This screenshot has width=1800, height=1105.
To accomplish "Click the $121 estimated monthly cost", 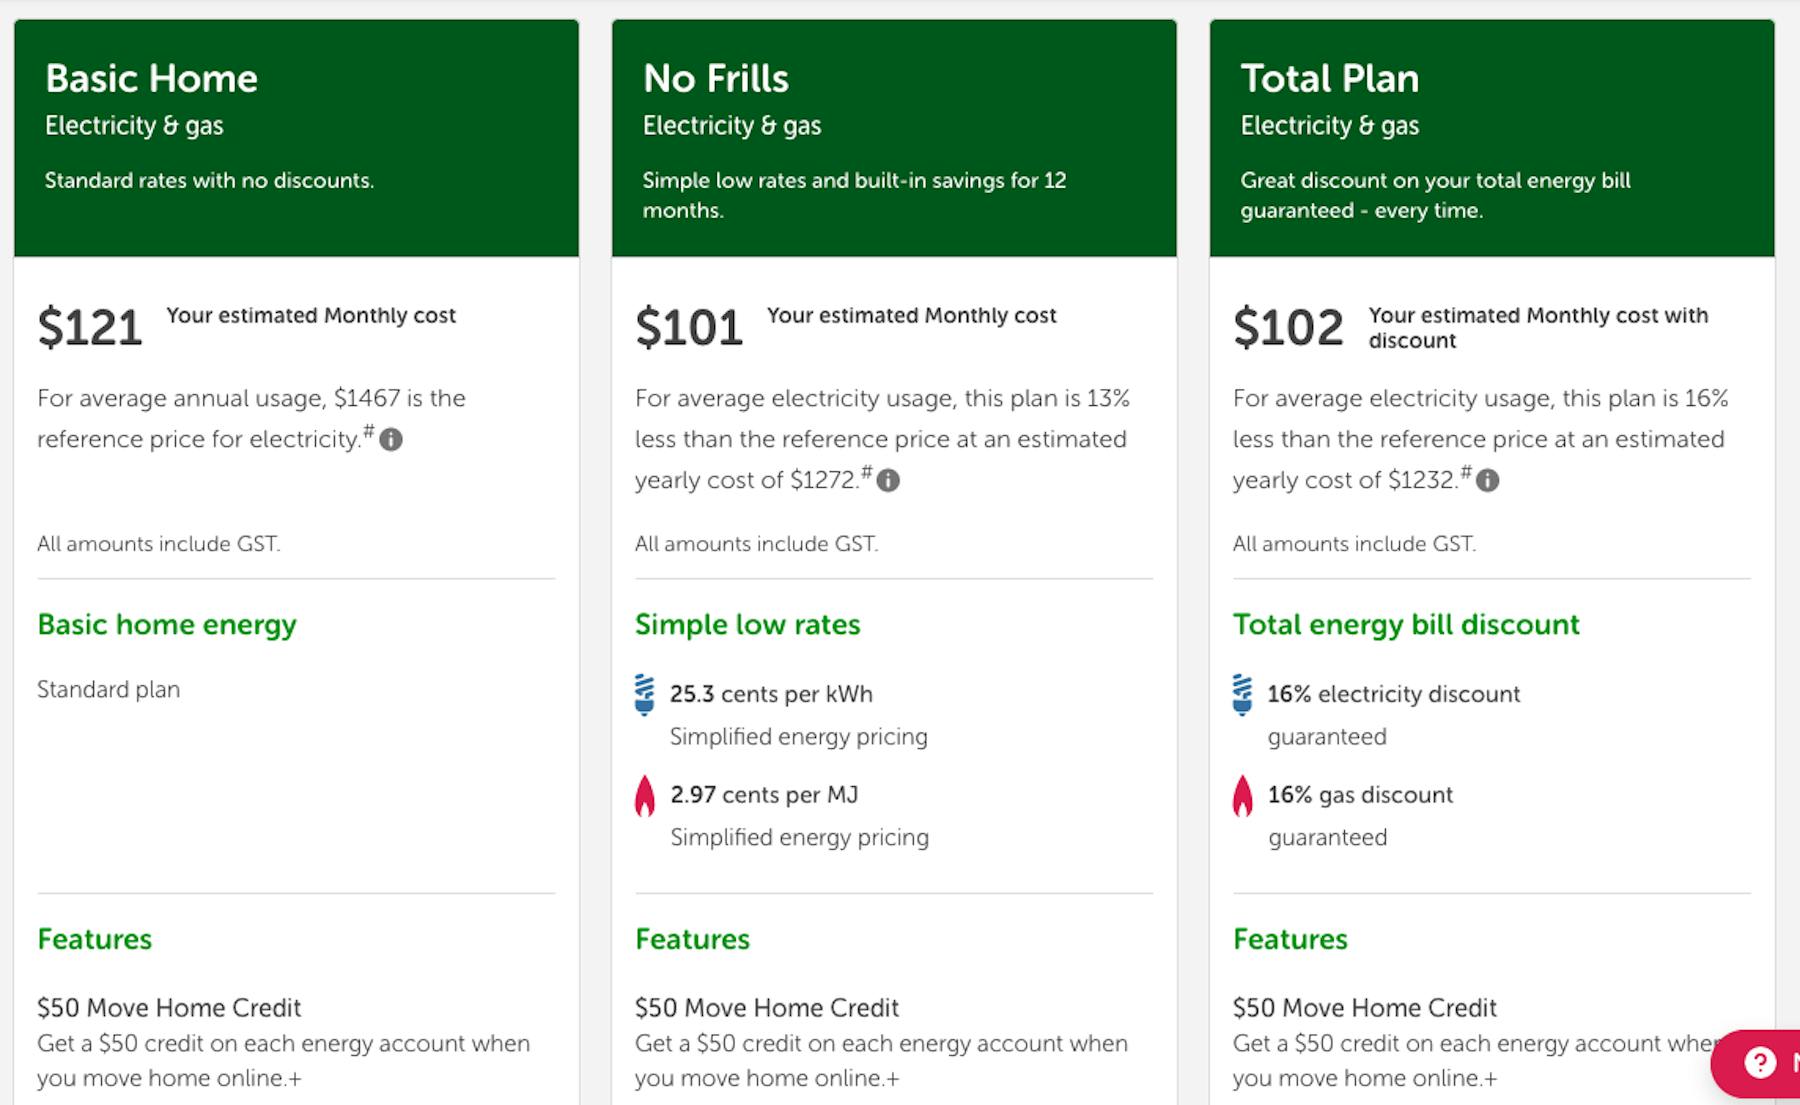I will 90,328.
